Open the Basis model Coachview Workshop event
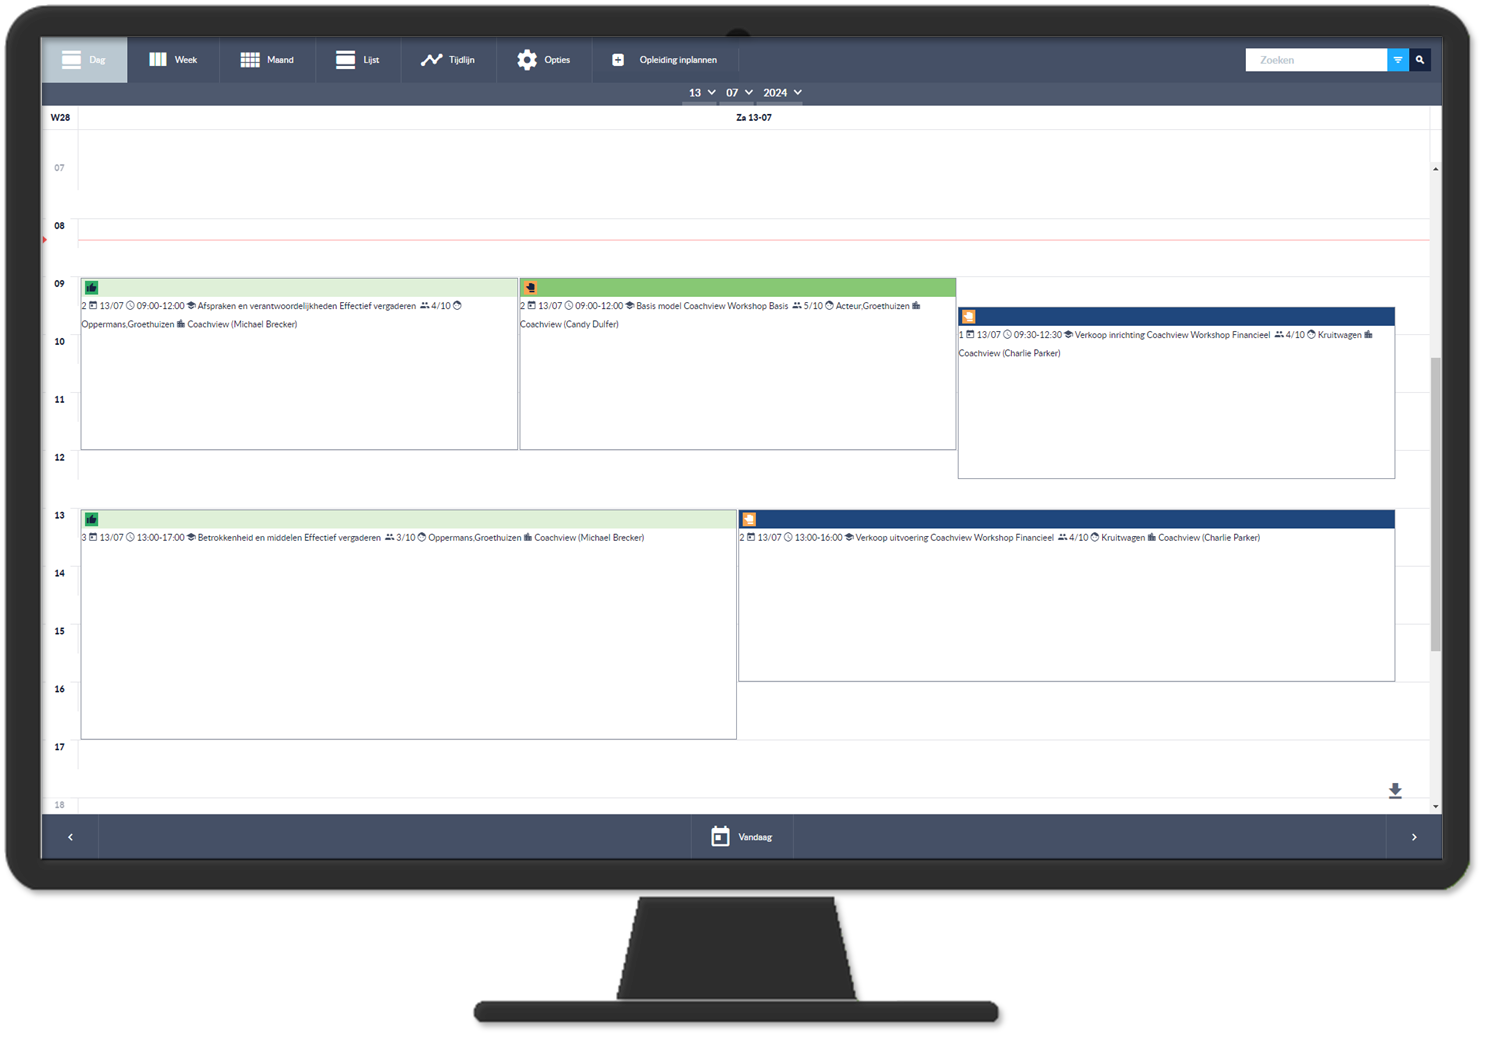 point(737,364)
